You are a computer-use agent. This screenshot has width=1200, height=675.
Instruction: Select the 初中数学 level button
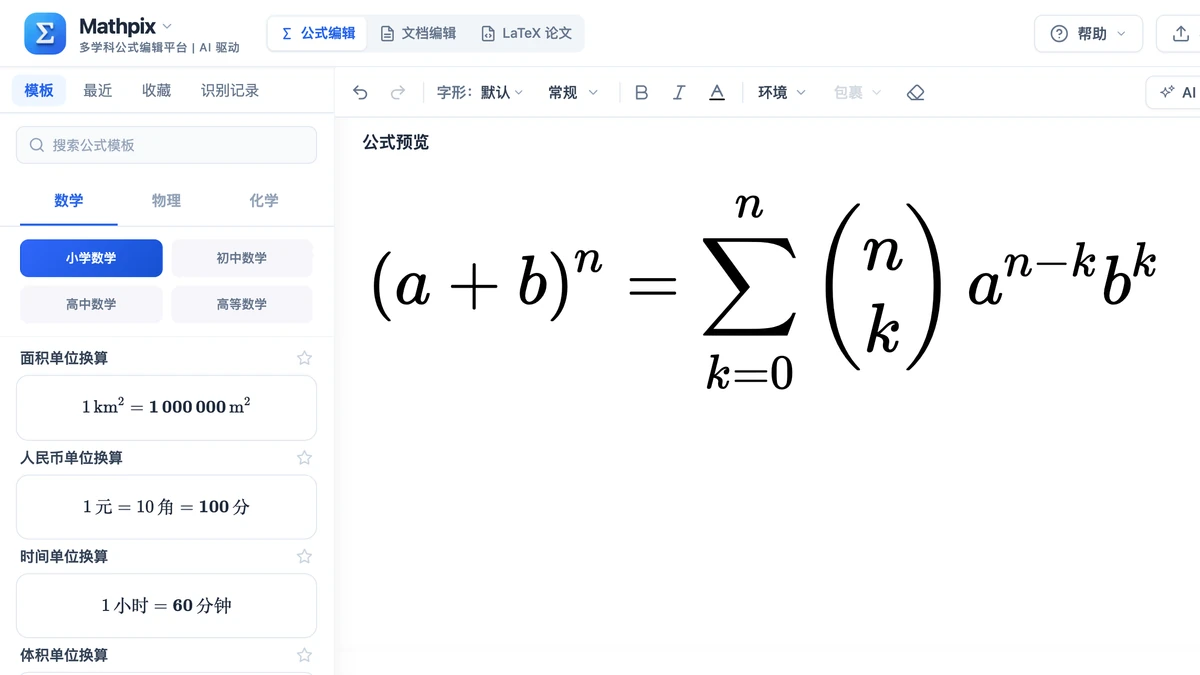click(242, 258)
